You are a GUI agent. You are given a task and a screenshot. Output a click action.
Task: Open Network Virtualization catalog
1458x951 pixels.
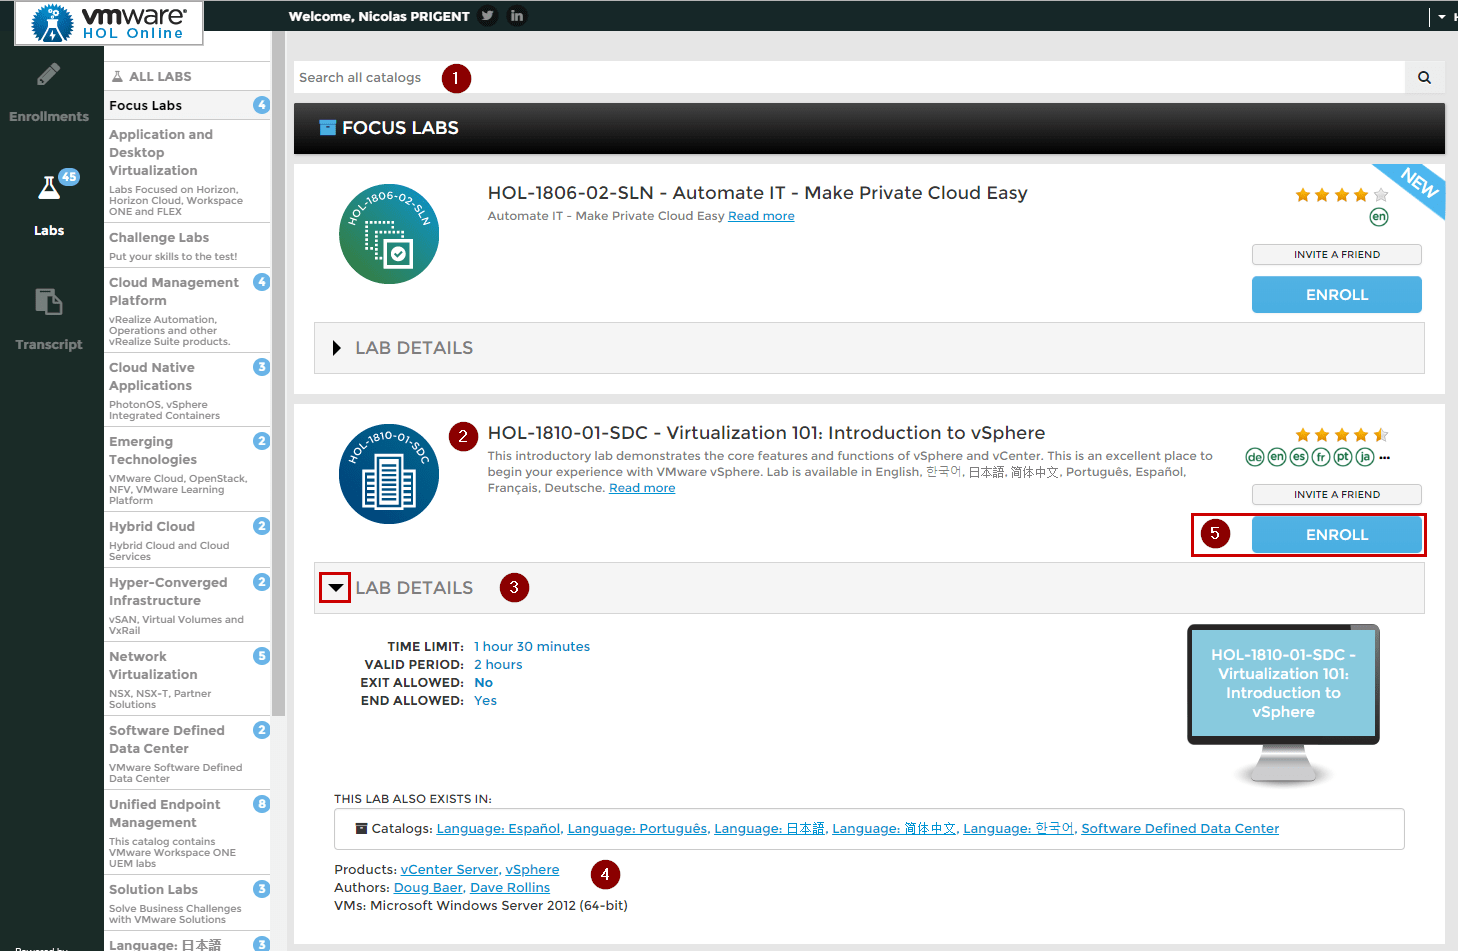[x=187, y=678]
